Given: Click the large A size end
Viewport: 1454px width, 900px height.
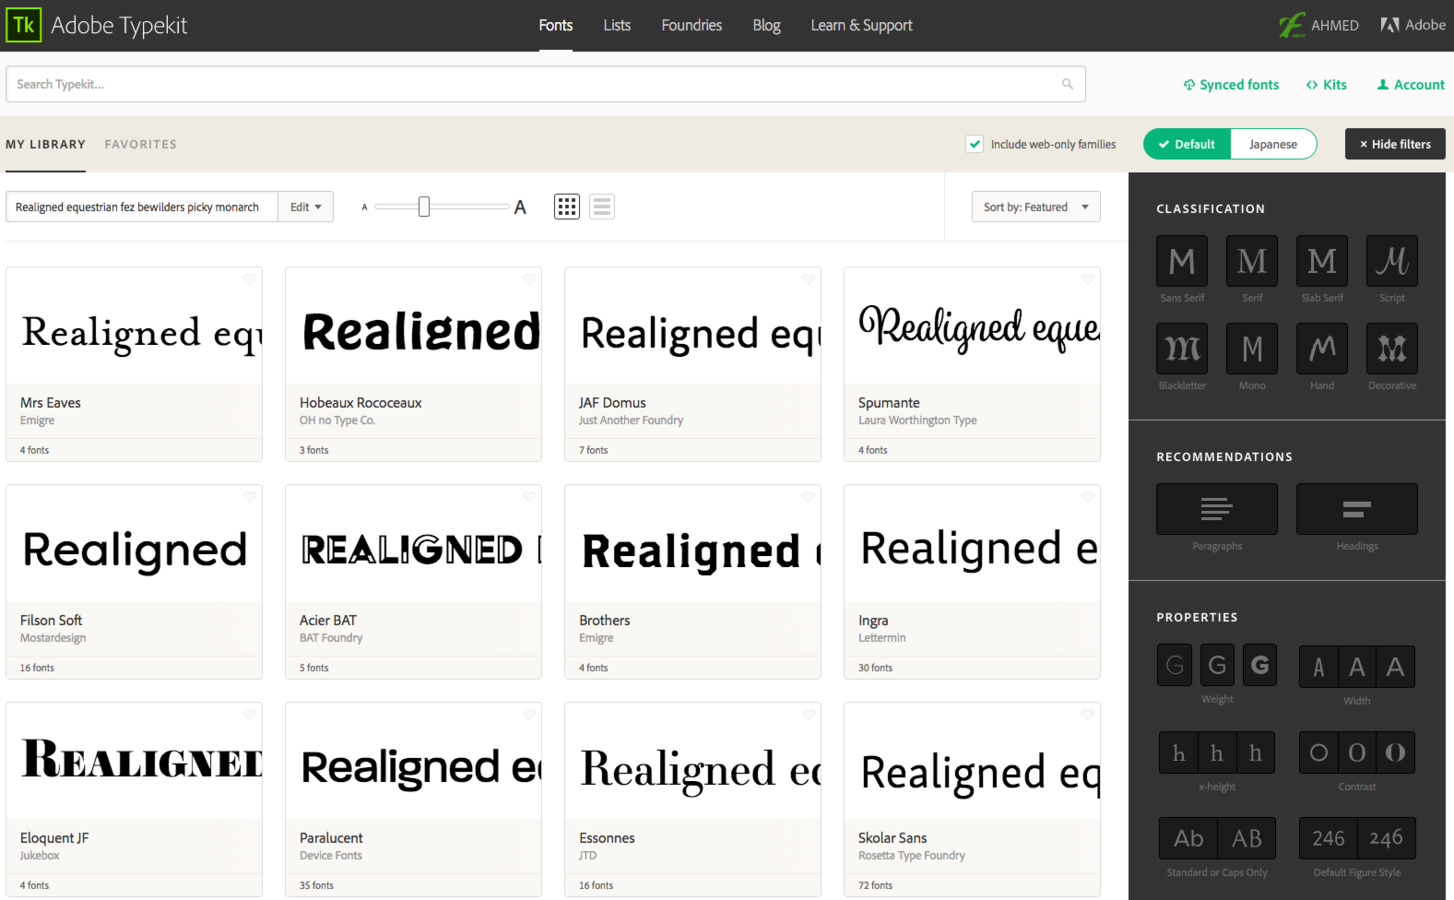Looking at the screenshot, I should tap(520, 207).
